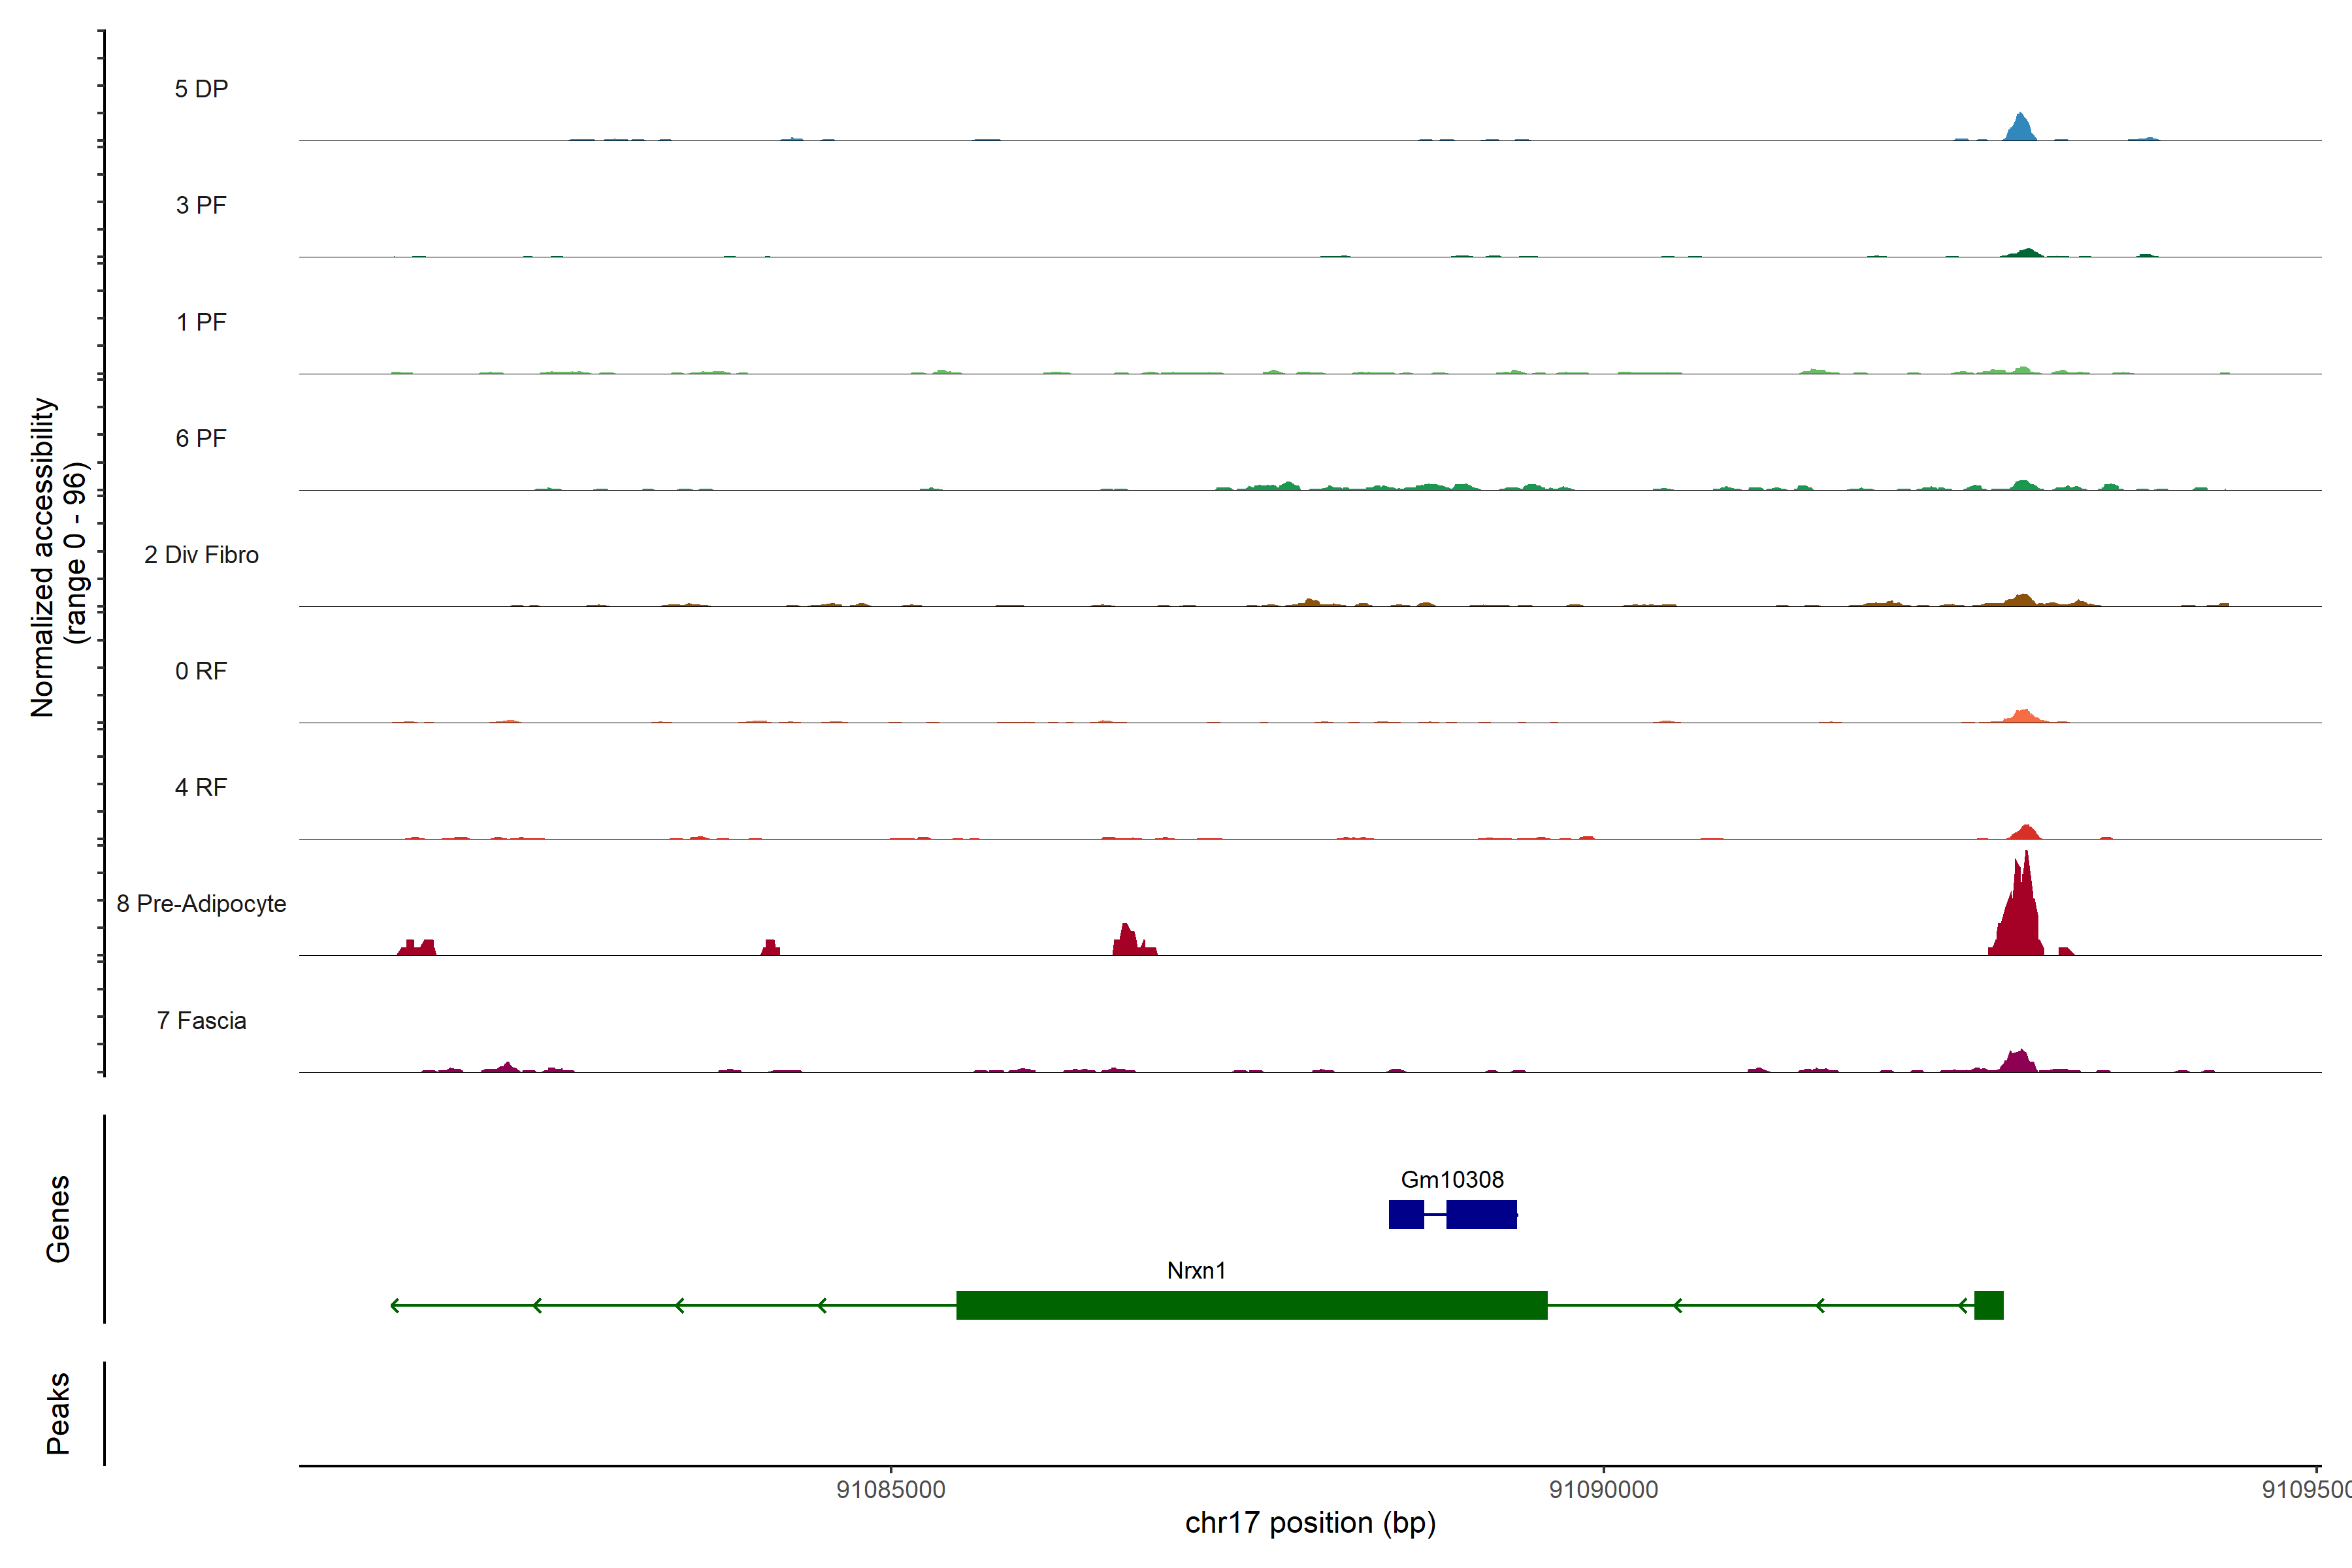2352x1568 pixels.
Task: Click the 8 Pre-Adipocyte track label
Action: pos(201,904)
